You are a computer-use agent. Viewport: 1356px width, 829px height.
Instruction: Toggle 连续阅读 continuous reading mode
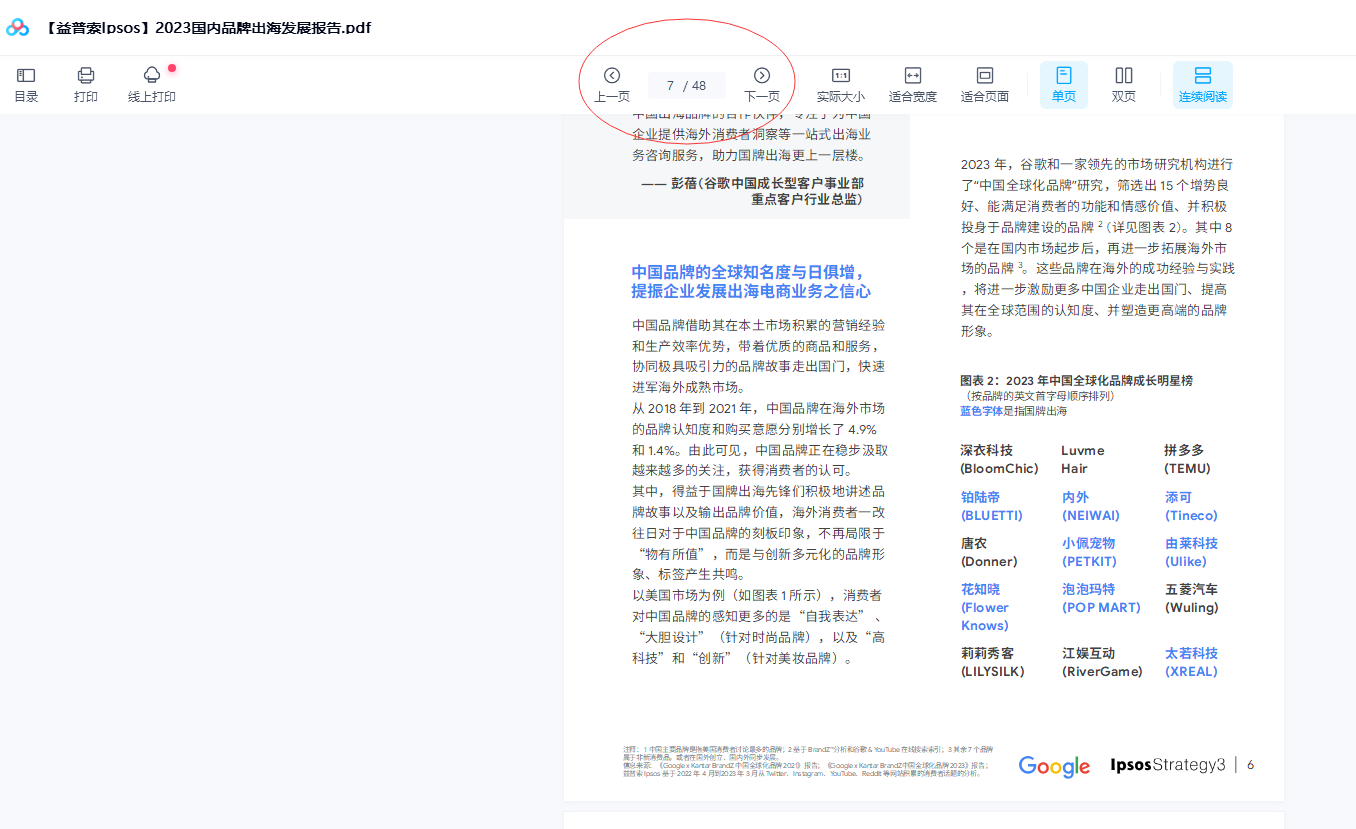1203,84
